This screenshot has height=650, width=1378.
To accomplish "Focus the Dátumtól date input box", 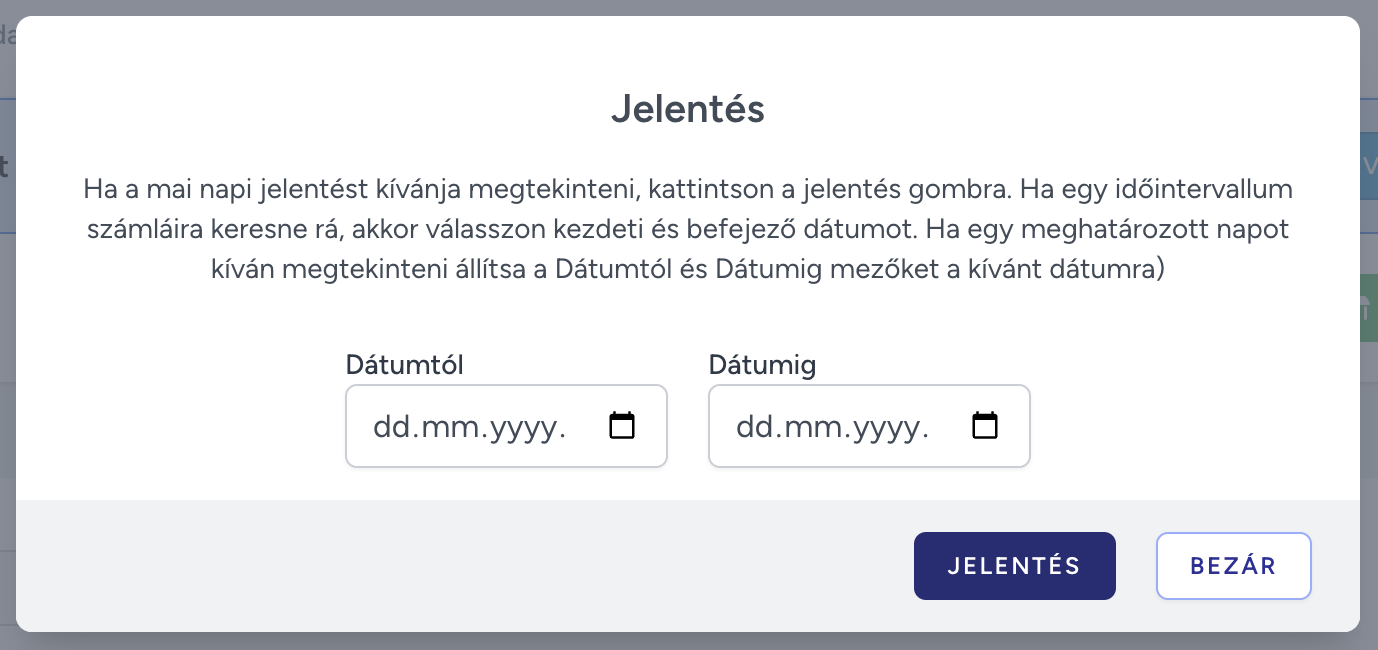I will tap(506, 426).
